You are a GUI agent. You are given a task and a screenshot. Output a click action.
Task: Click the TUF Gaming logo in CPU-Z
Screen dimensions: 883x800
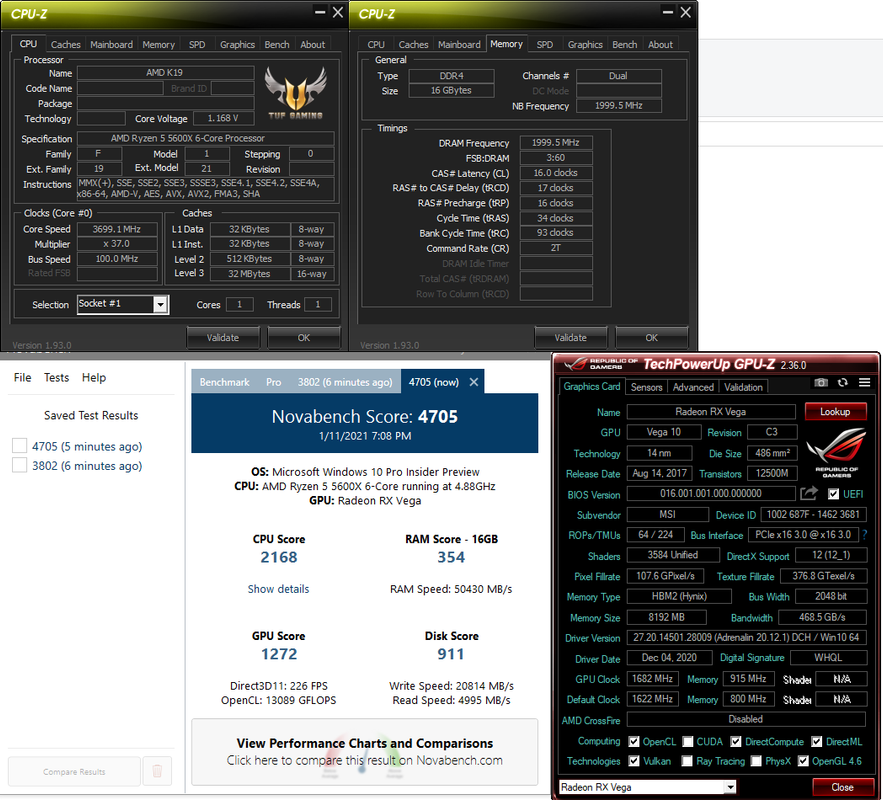[296, 92]
